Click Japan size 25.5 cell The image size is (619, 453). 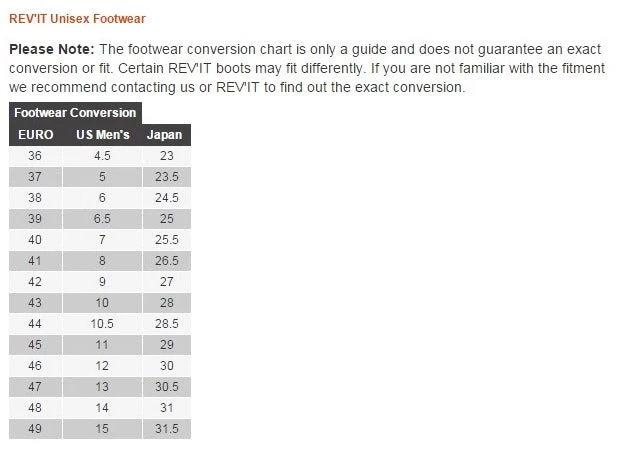pos(166,240)
